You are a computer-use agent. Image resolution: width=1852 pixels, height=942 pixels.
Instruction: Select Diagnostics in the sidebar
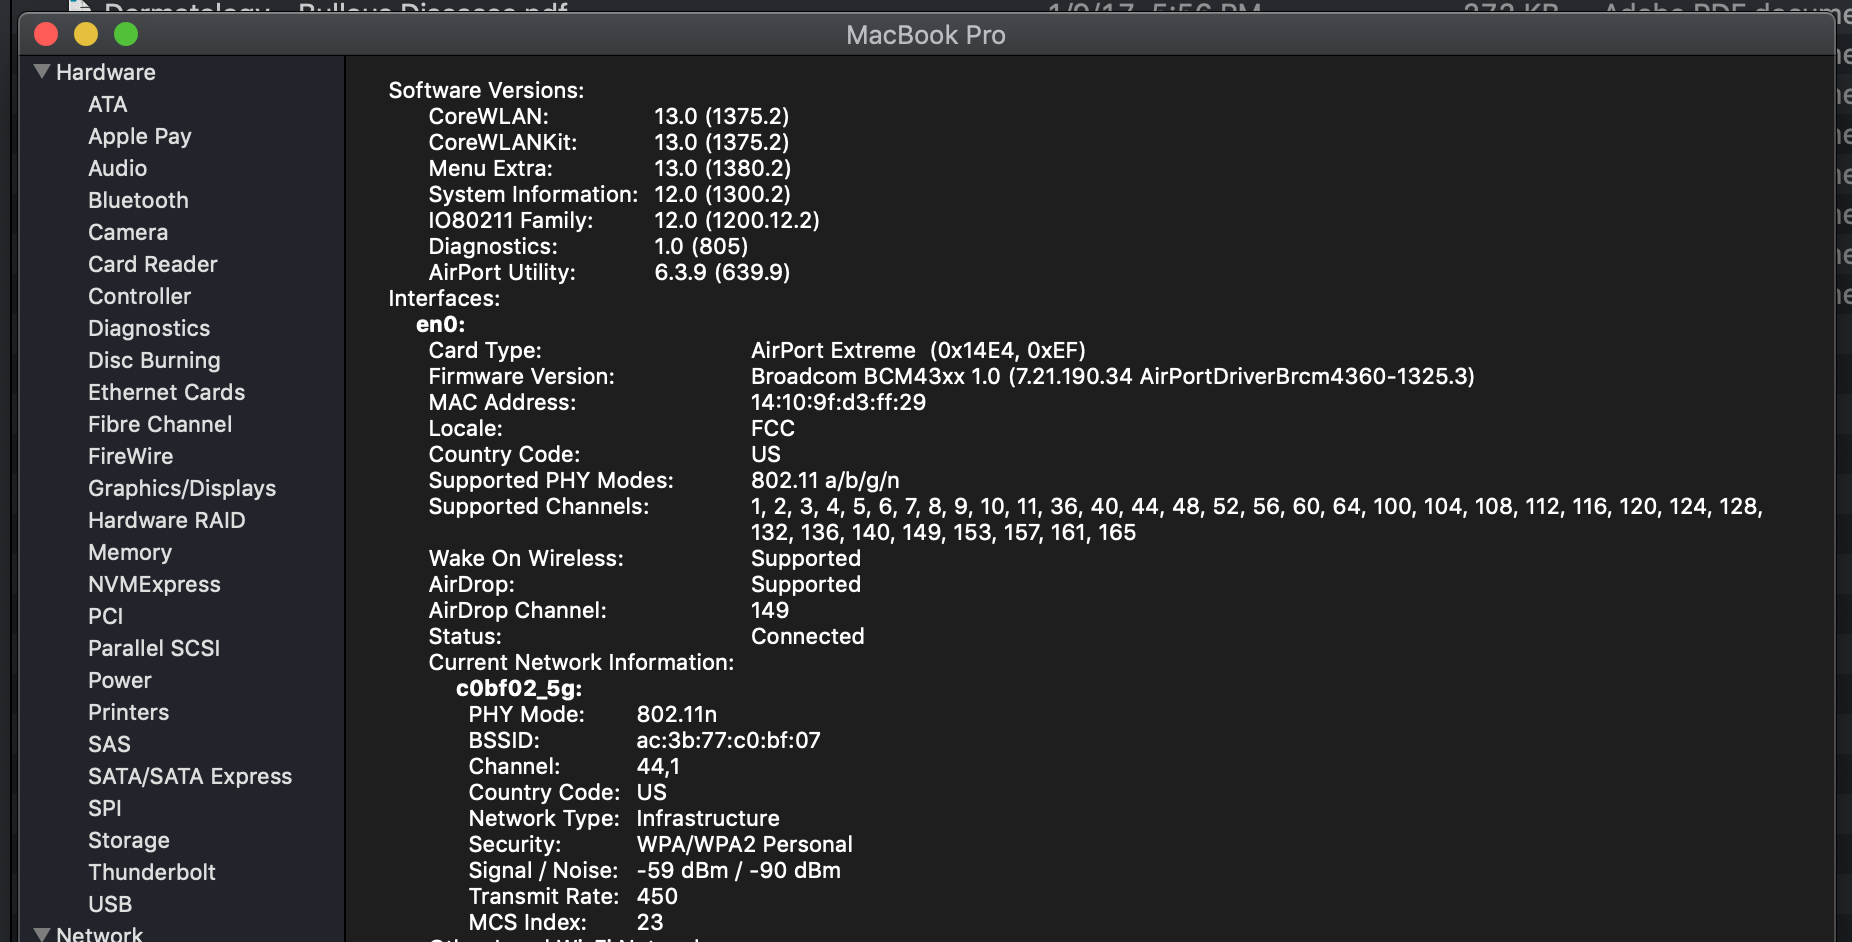pyautogui.click(x=149, y=328)
